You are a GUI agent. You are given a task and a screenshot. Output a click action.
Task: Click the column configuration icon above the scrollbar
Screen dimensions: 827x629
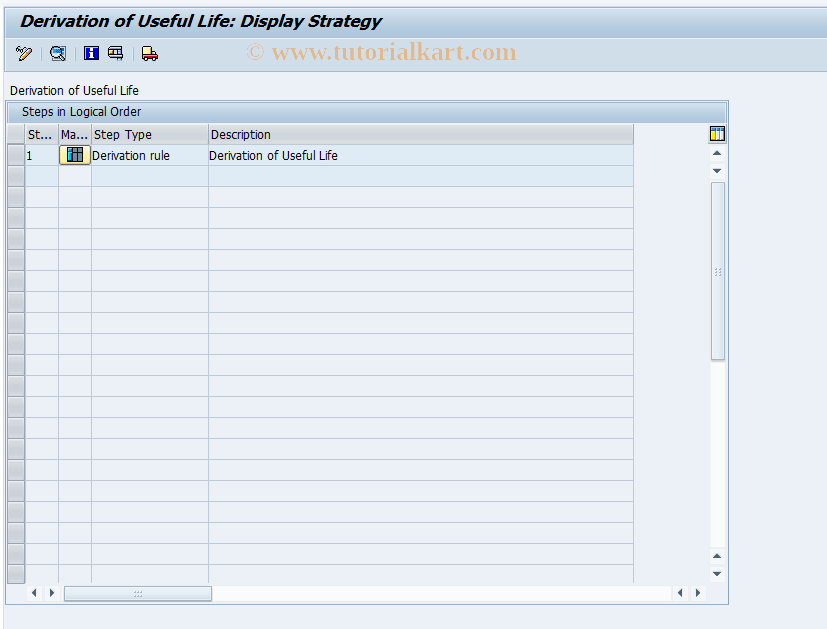tap(716, 133)
